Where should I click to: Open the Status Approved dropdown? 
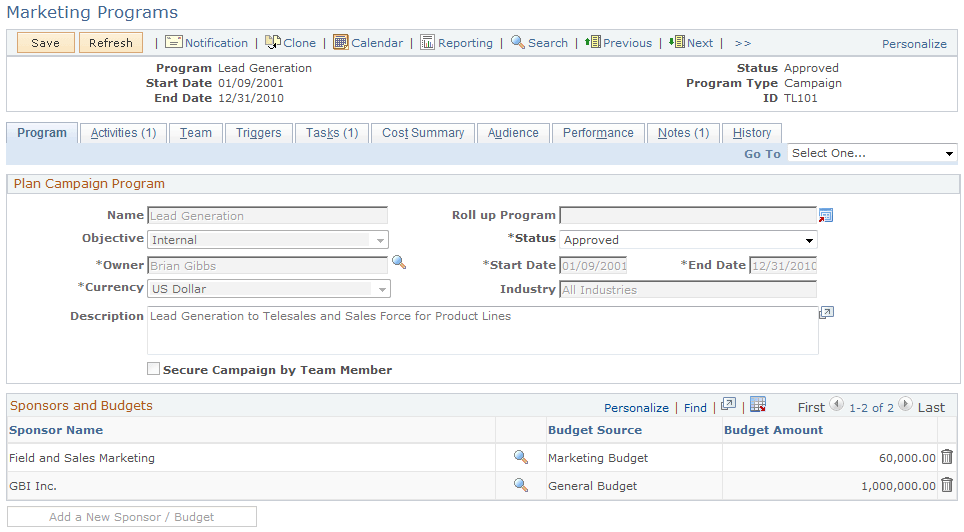point(688,240)
